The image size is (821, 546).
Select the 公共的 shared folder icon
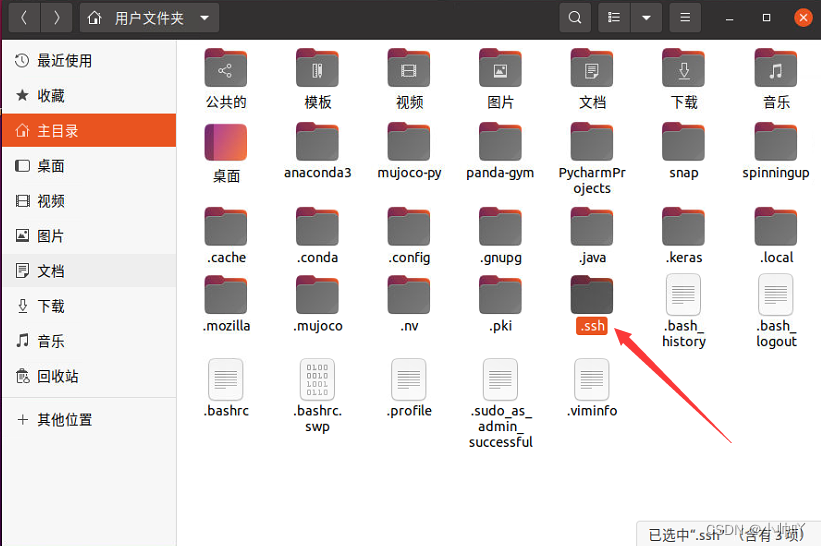coord(226,68)
